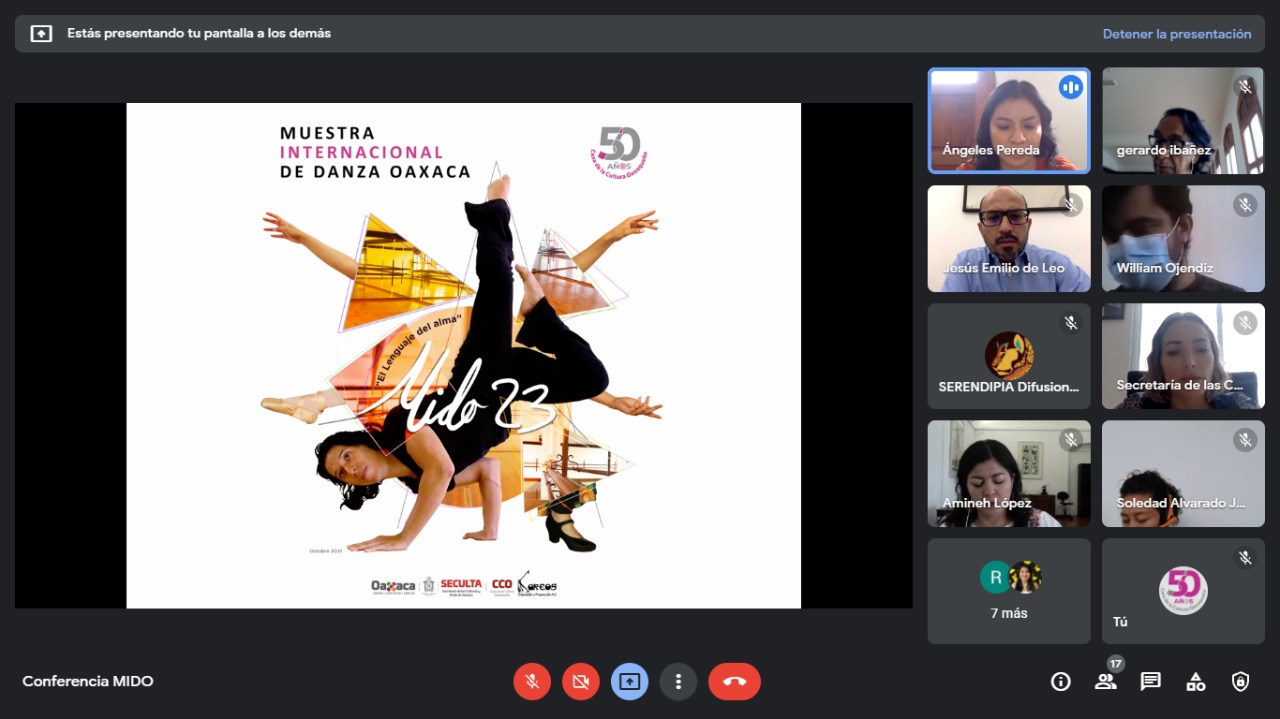Show the participants people panel
Screen dimensions: 1280x719
(x=1105, y=682)
